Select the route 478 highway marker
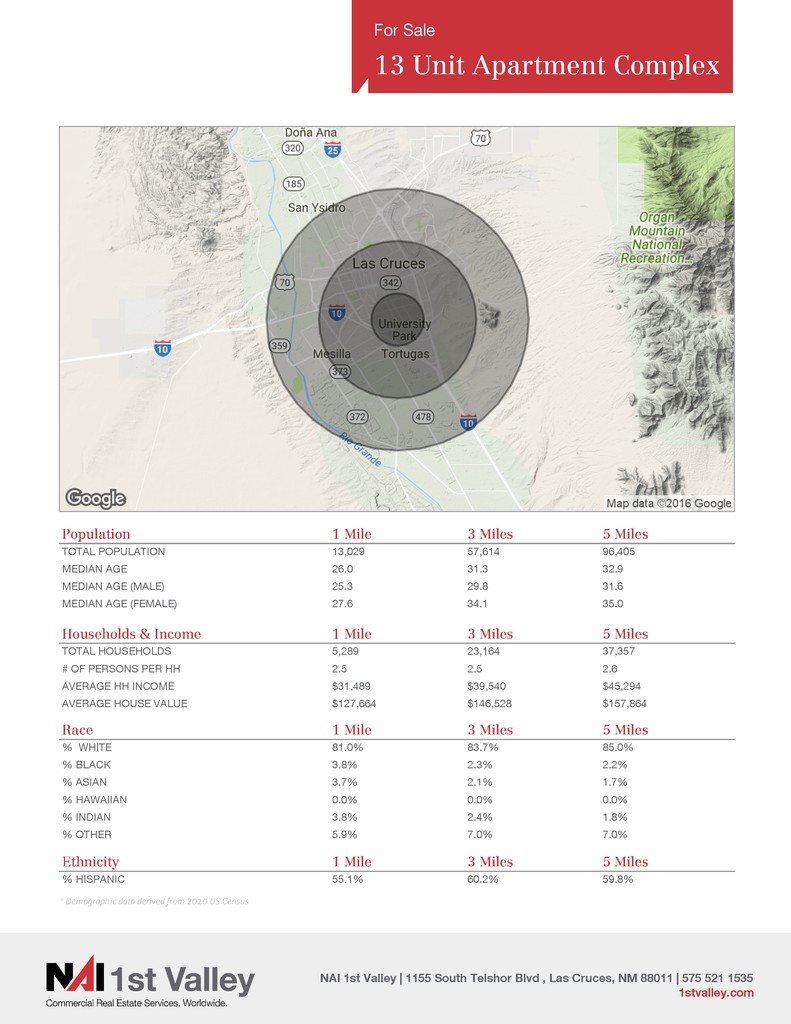 tap(423, 416)
